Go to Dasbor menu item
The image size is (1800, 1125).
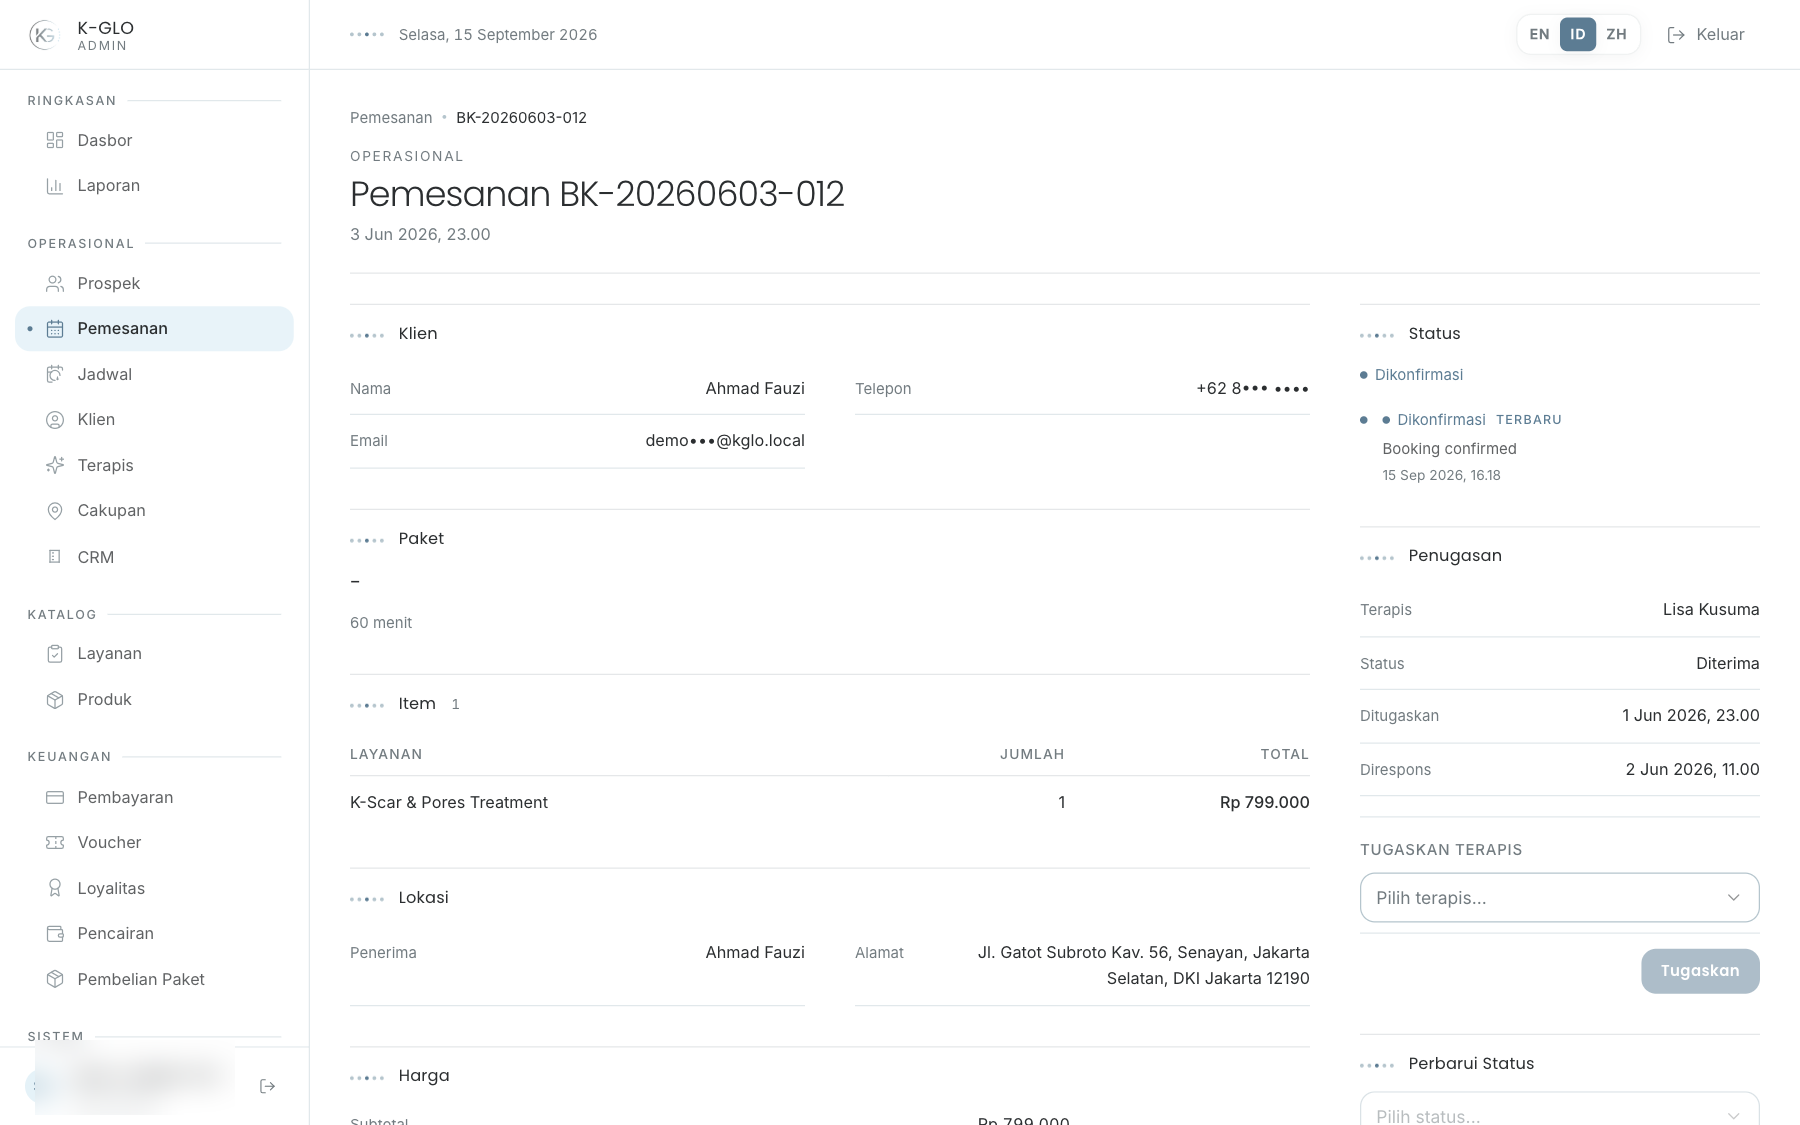tap(154, 140)
